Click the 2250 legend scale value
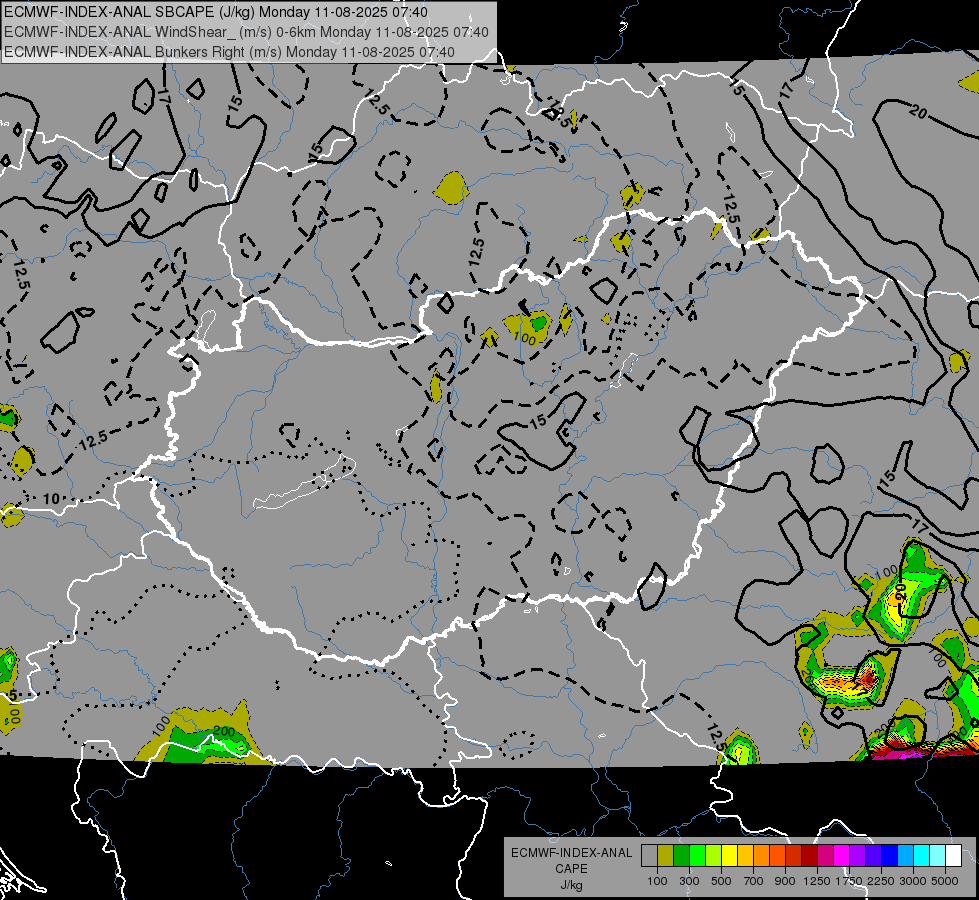Screen dimensions: 979x900 [881, 881]
